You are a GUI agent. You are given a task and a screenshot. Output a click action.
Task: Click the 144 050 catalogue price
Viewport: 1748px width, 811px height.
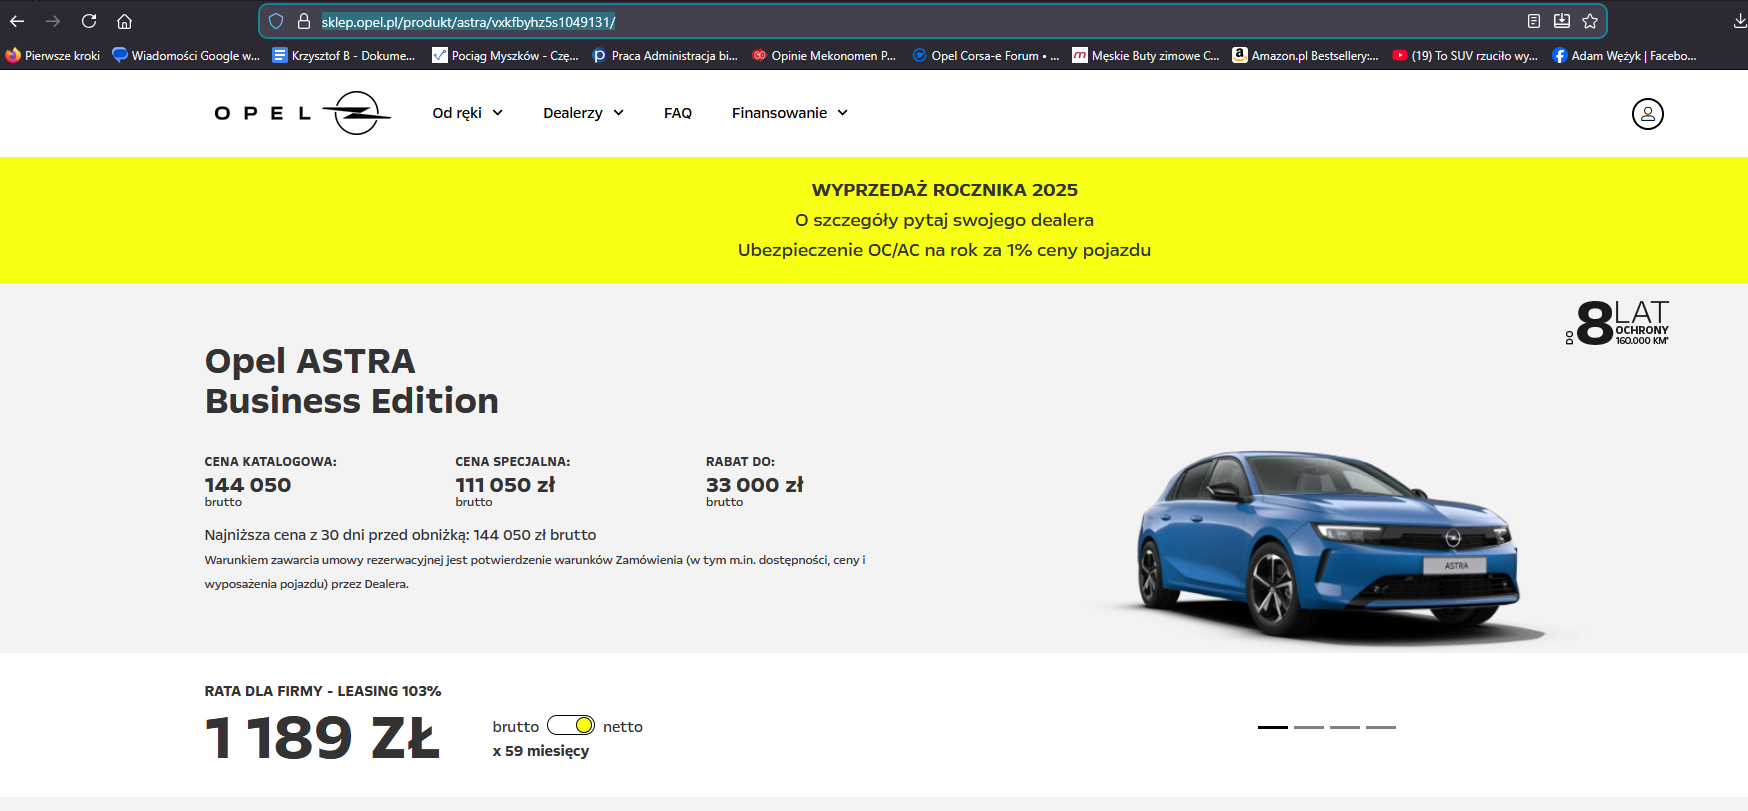coord(248,485)
